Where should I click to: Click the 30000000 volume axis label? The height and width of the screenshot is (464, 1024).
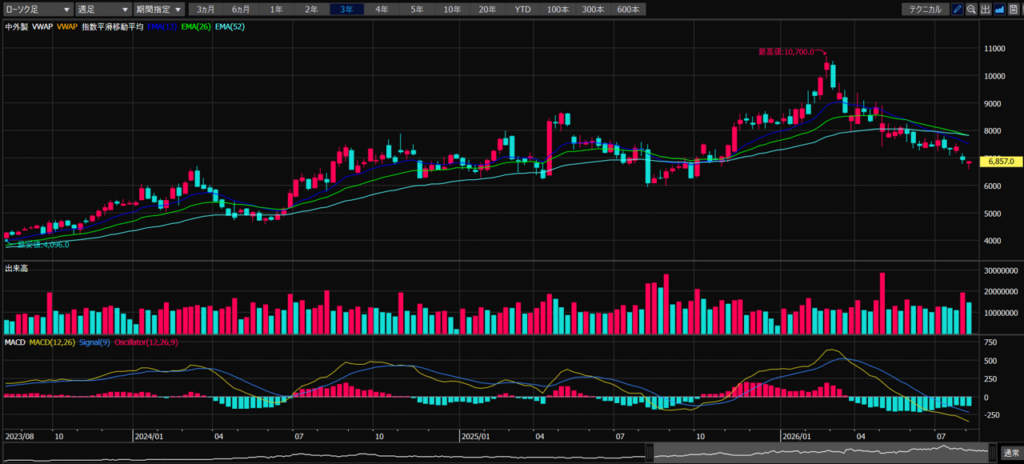(1000, 271)
